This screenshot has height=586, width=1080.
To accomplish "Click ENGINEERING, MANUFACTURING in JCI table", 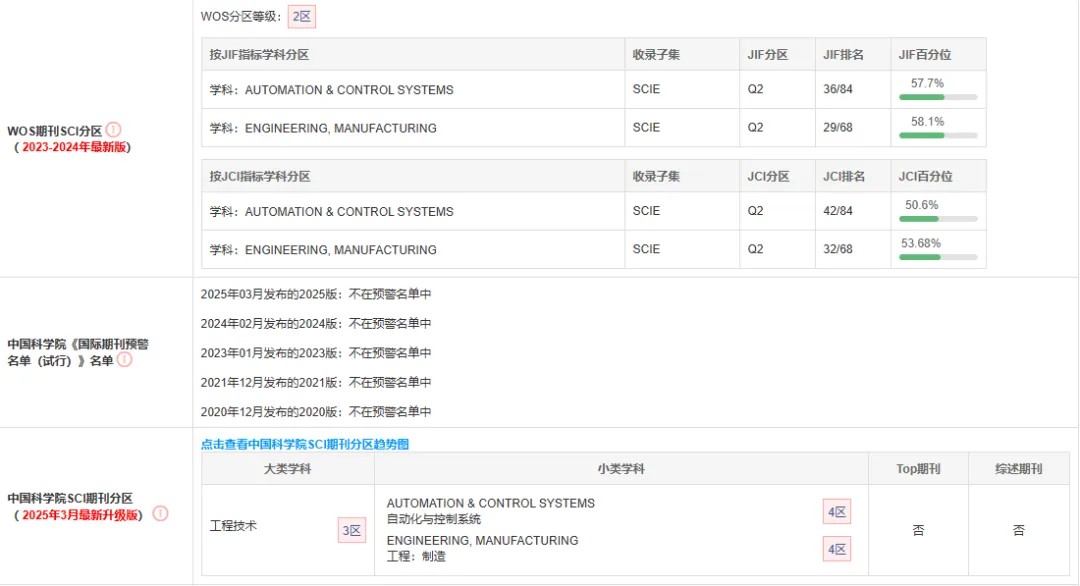I will (x=340, y=250).
